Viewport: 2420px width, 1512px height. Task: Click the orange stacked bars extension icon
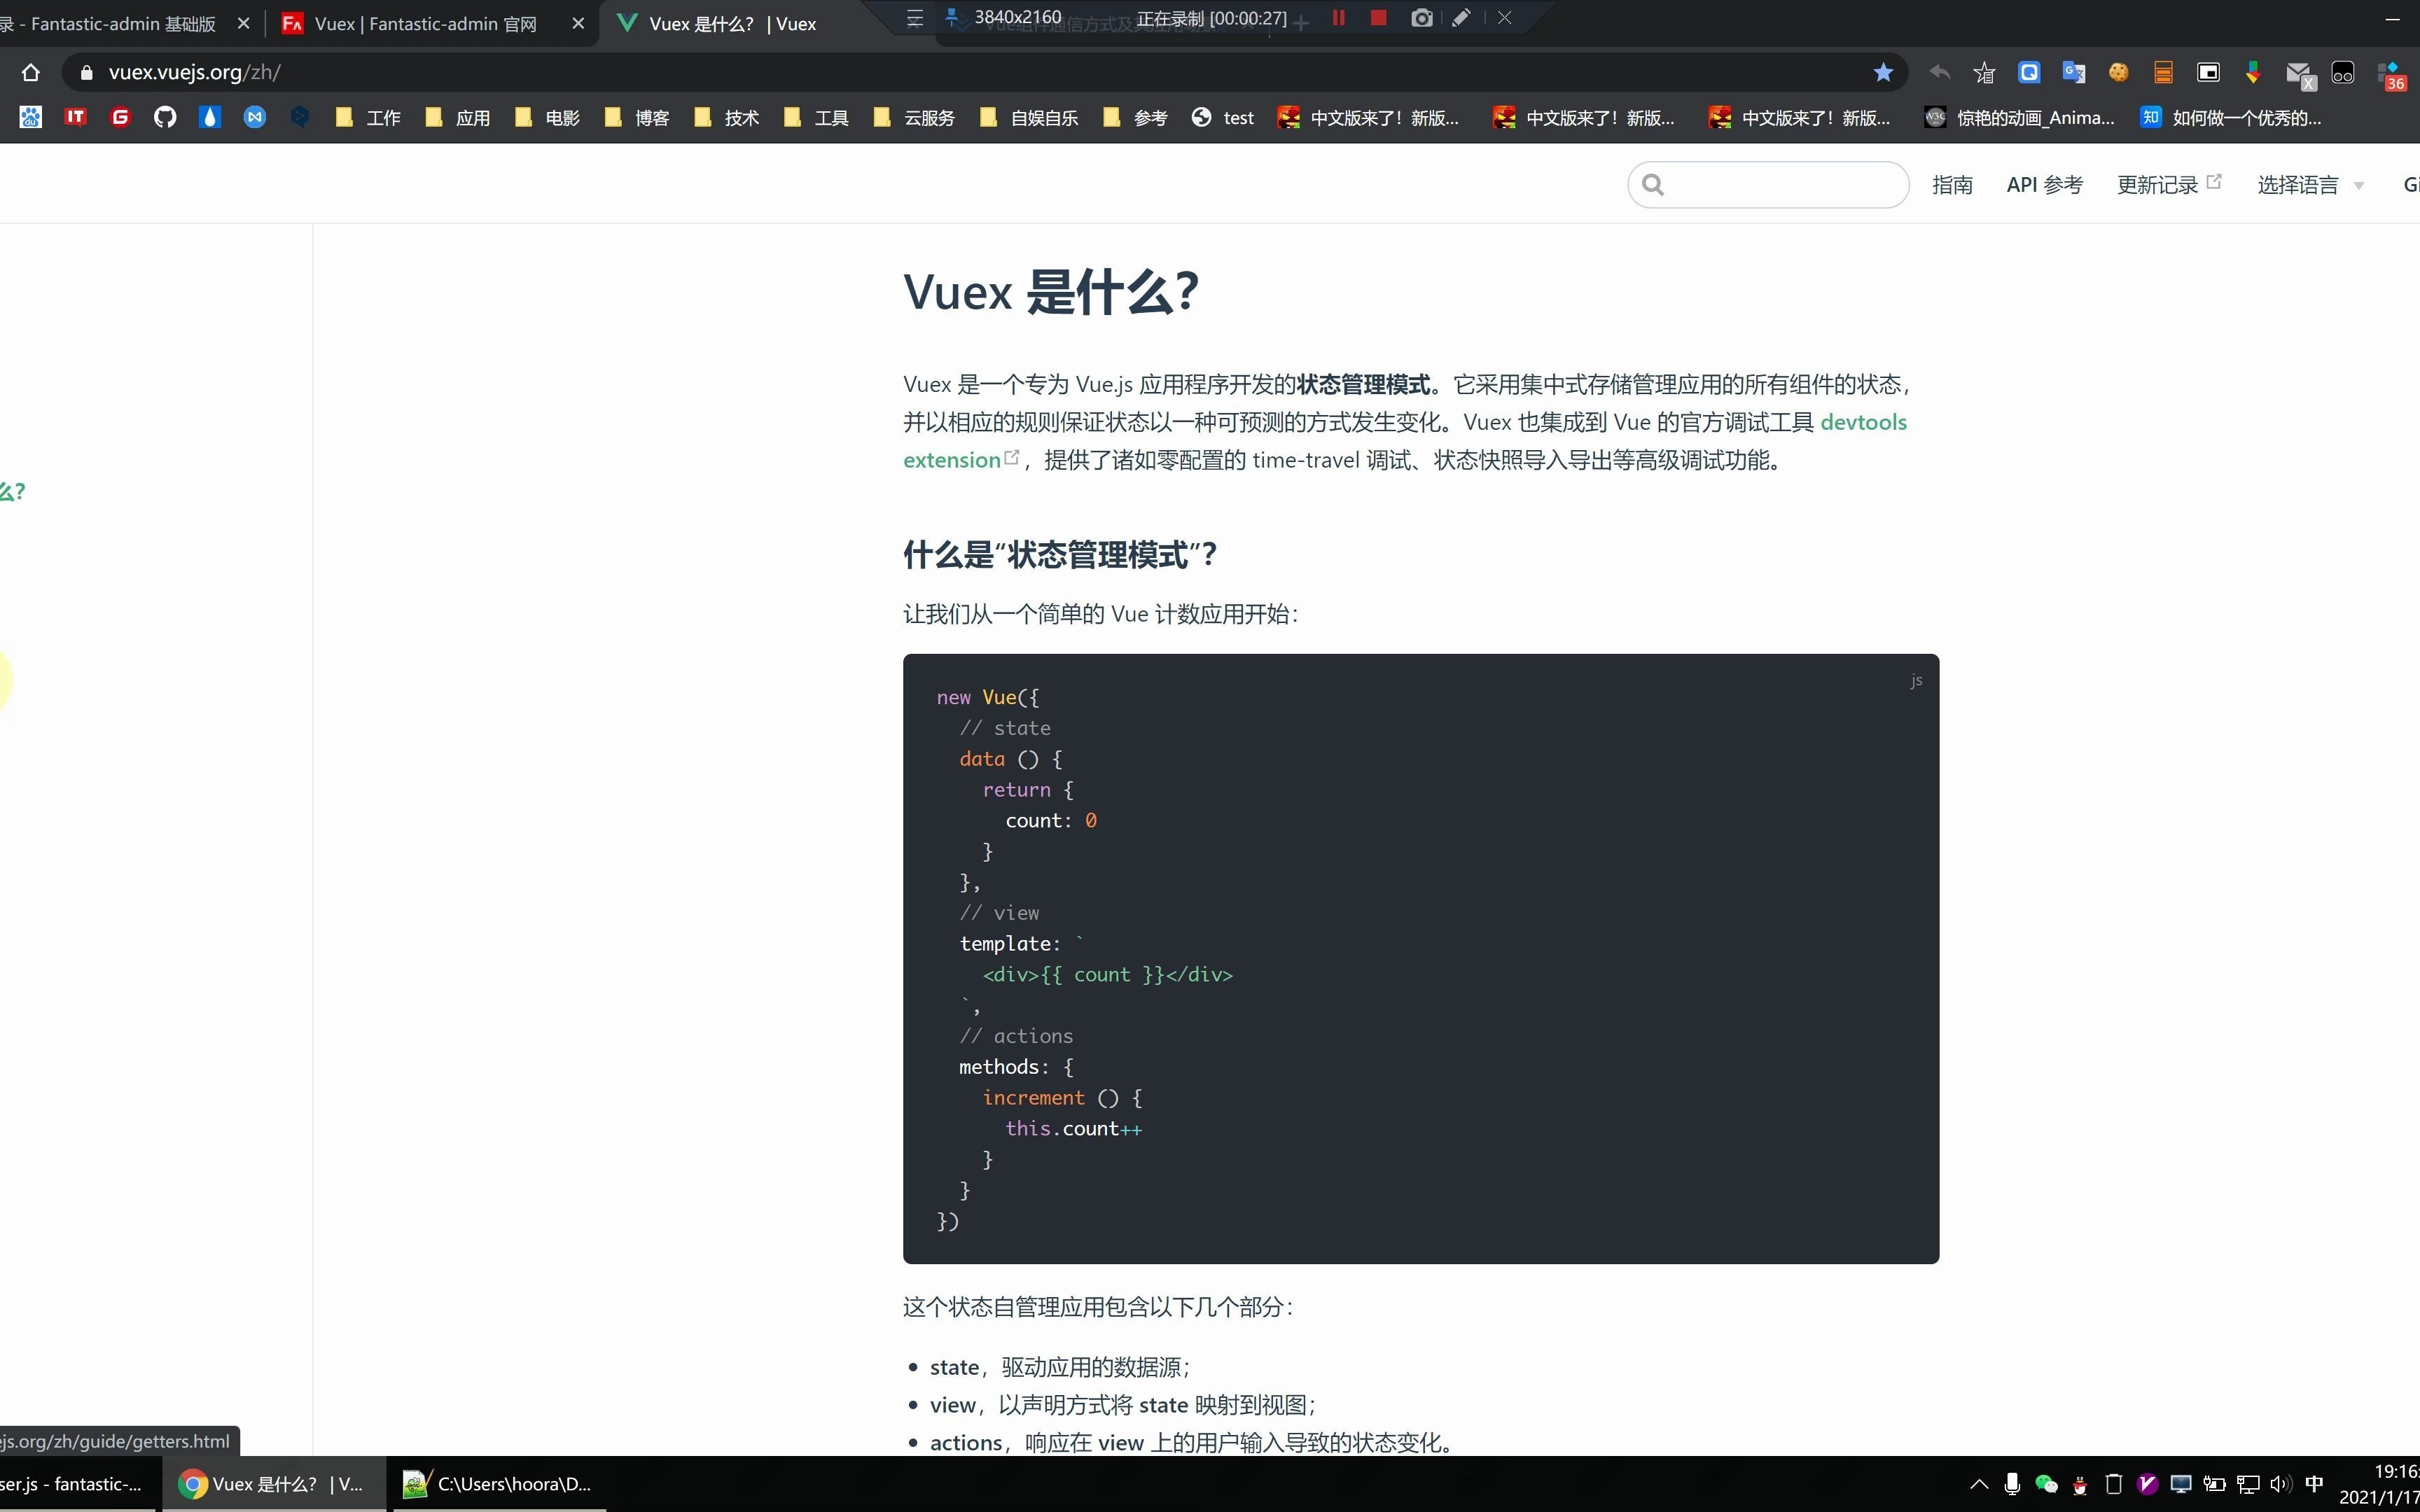coord(2163,72)
